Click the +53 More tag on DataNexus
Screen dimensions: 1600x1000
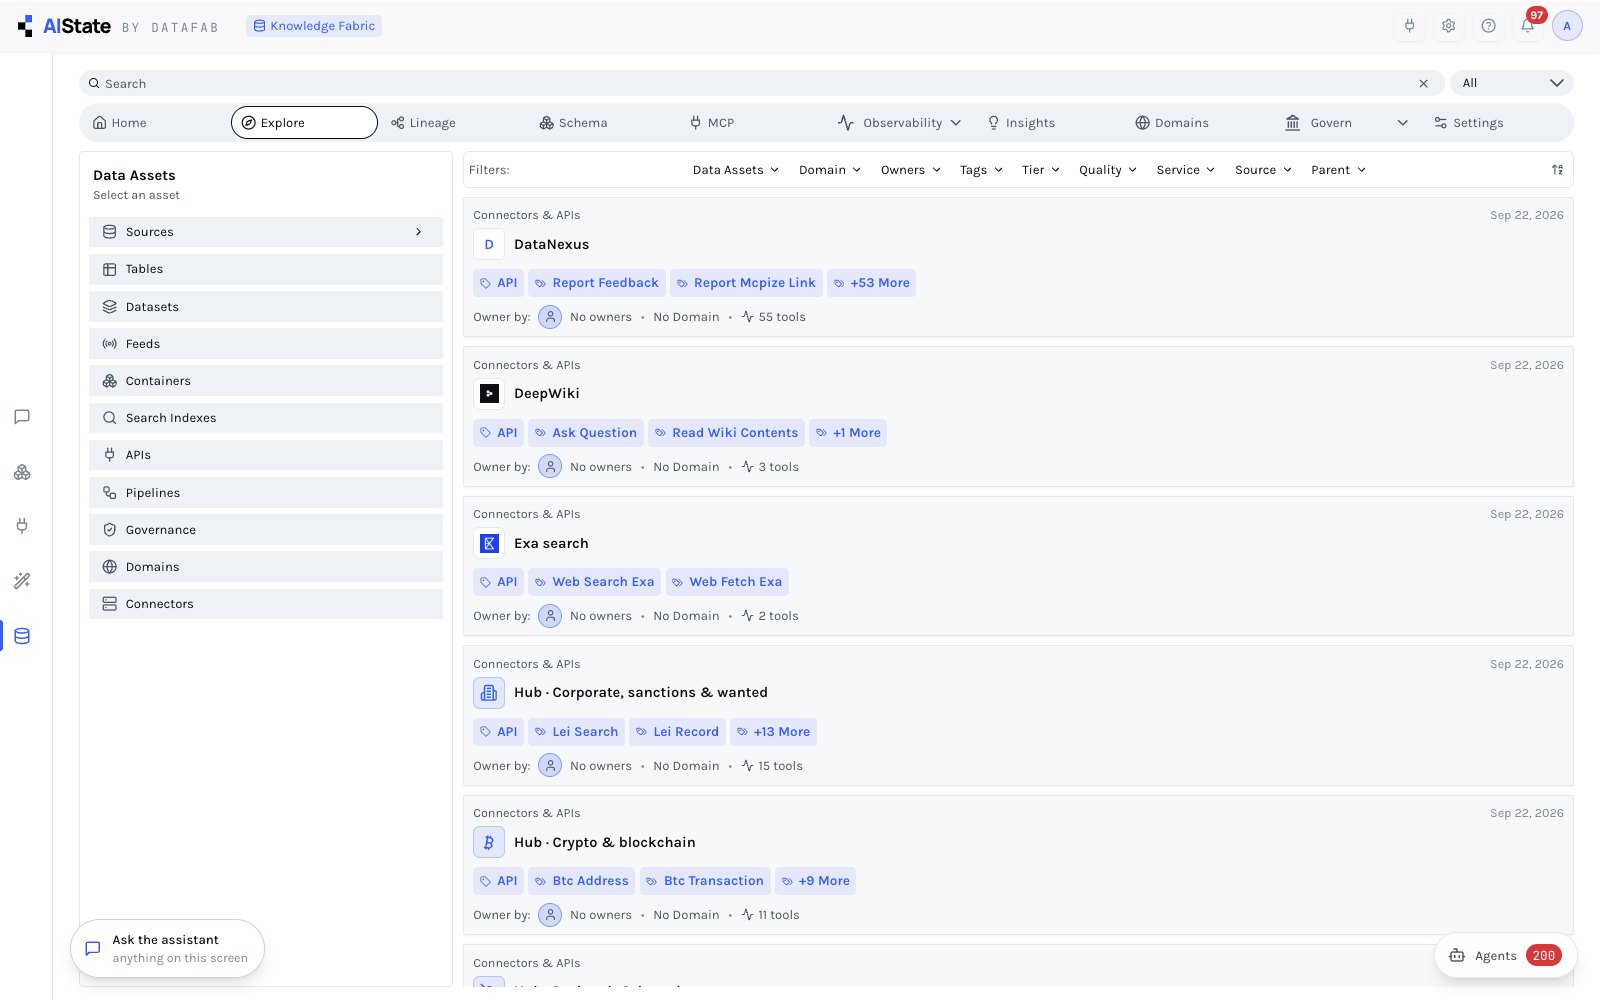click(x=872, y=283)
